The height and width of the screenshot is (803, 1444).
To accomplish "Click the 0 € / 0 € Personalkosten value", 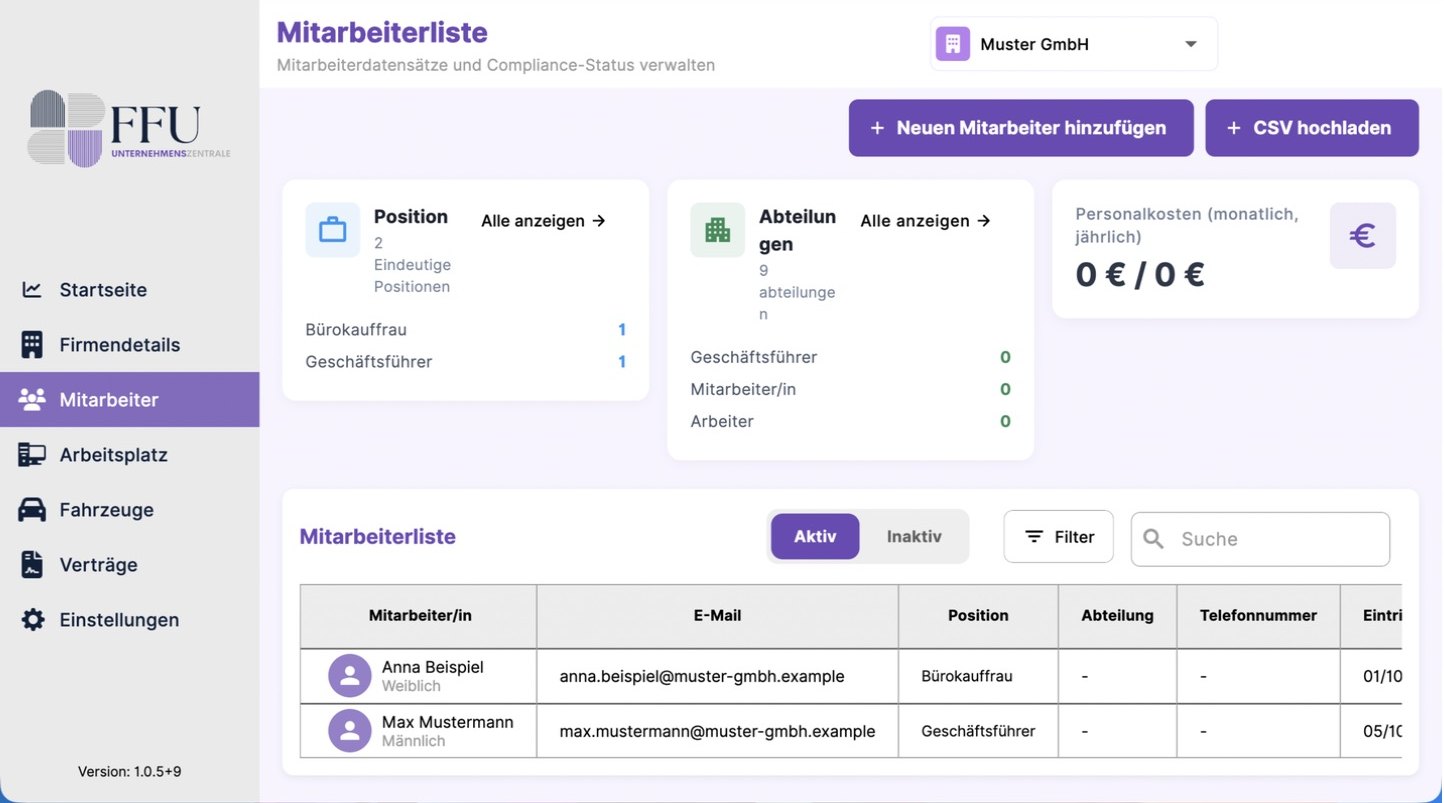I will (1139, 274).
